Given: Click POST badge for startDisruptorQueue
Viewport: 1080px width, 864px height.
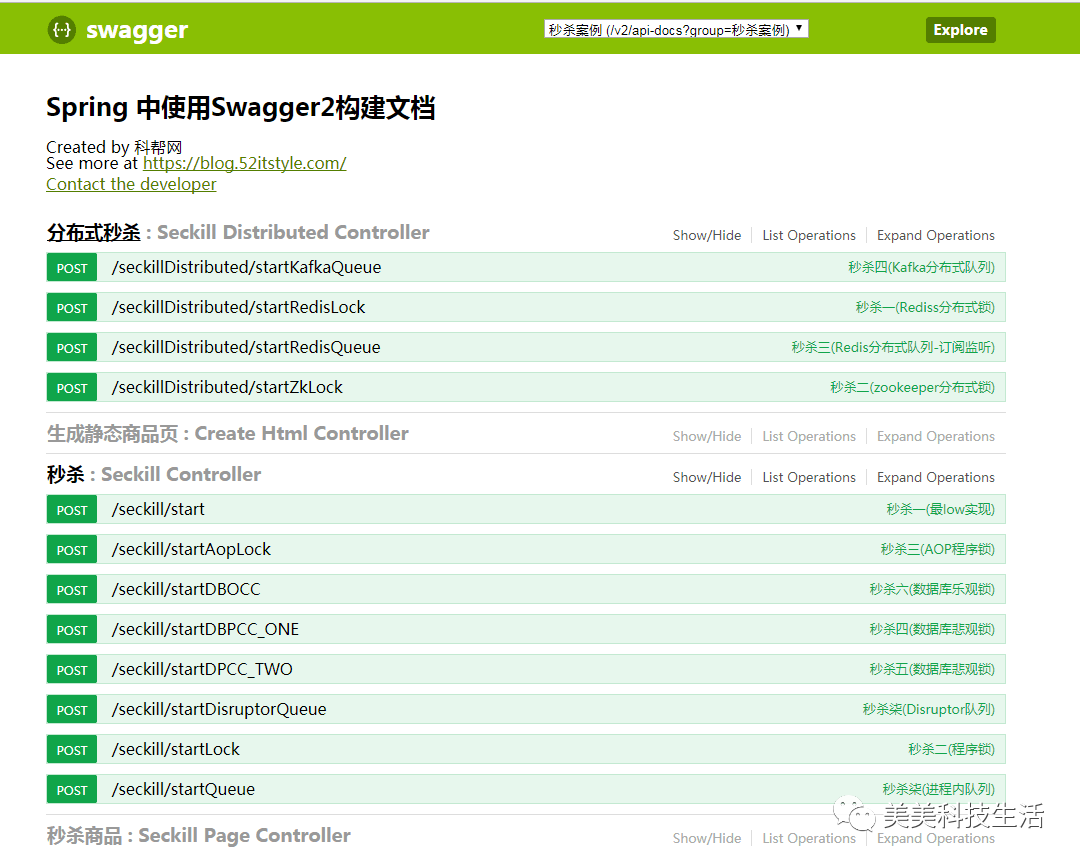Looking at the screenshot, I should coord(72,709).
